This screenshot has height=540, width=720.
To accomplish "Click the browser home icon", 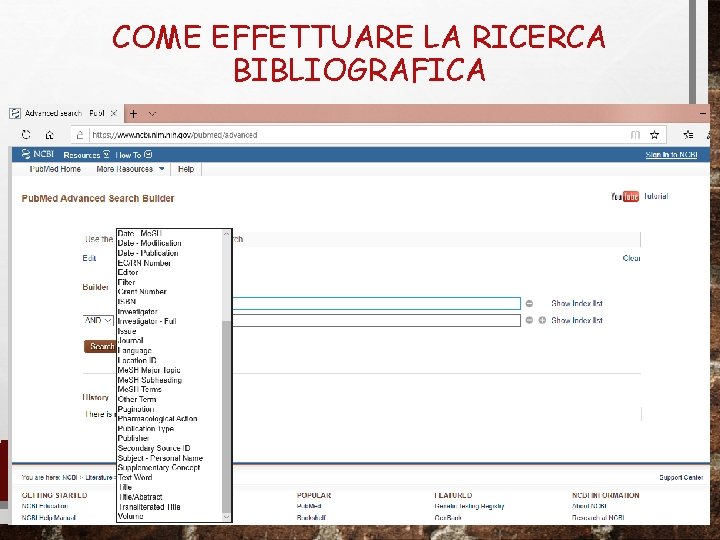I will (x=50, y=135).
